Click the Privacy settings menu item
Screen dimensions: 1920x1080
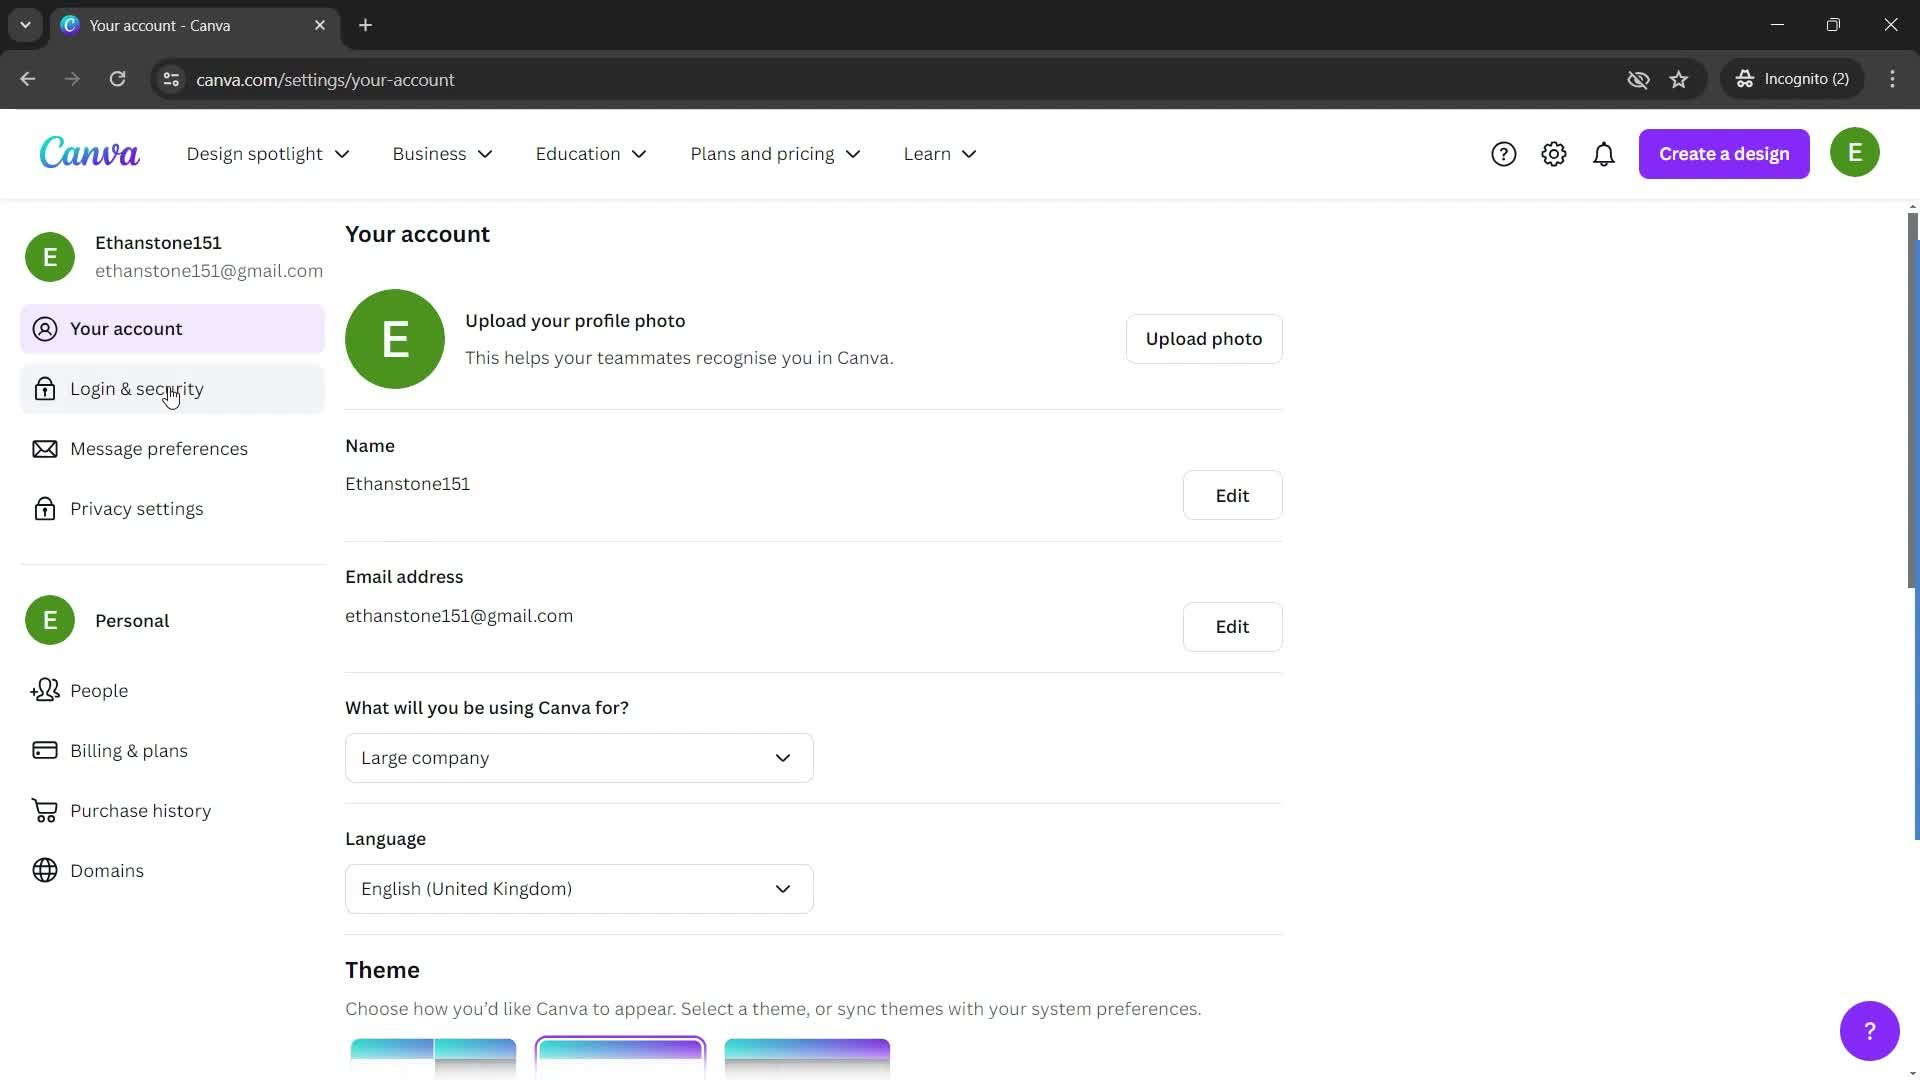137,508
